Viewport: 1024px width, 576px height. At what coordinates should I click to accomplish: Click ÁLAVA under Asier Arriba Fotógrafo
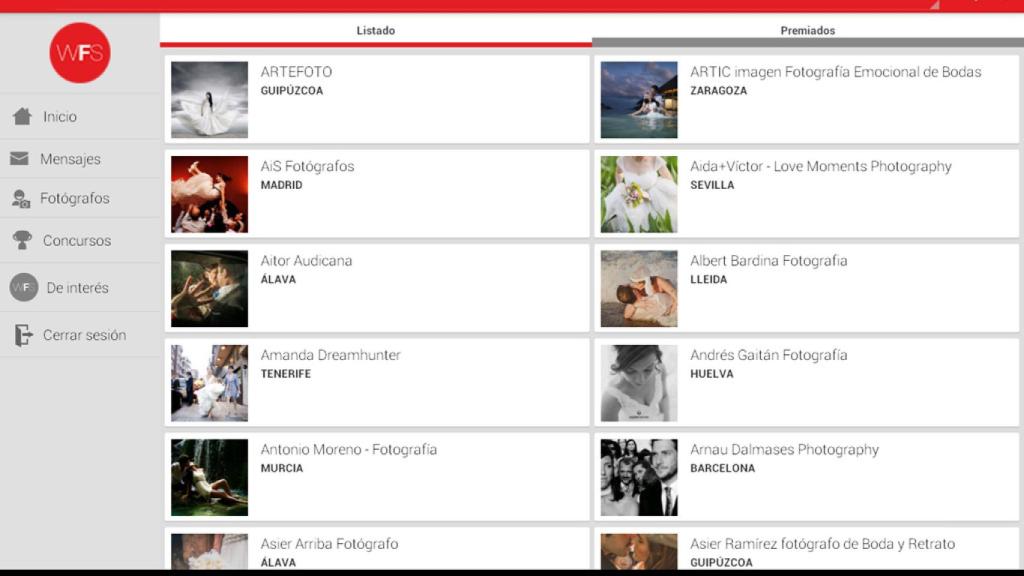[x=278, y=562]
